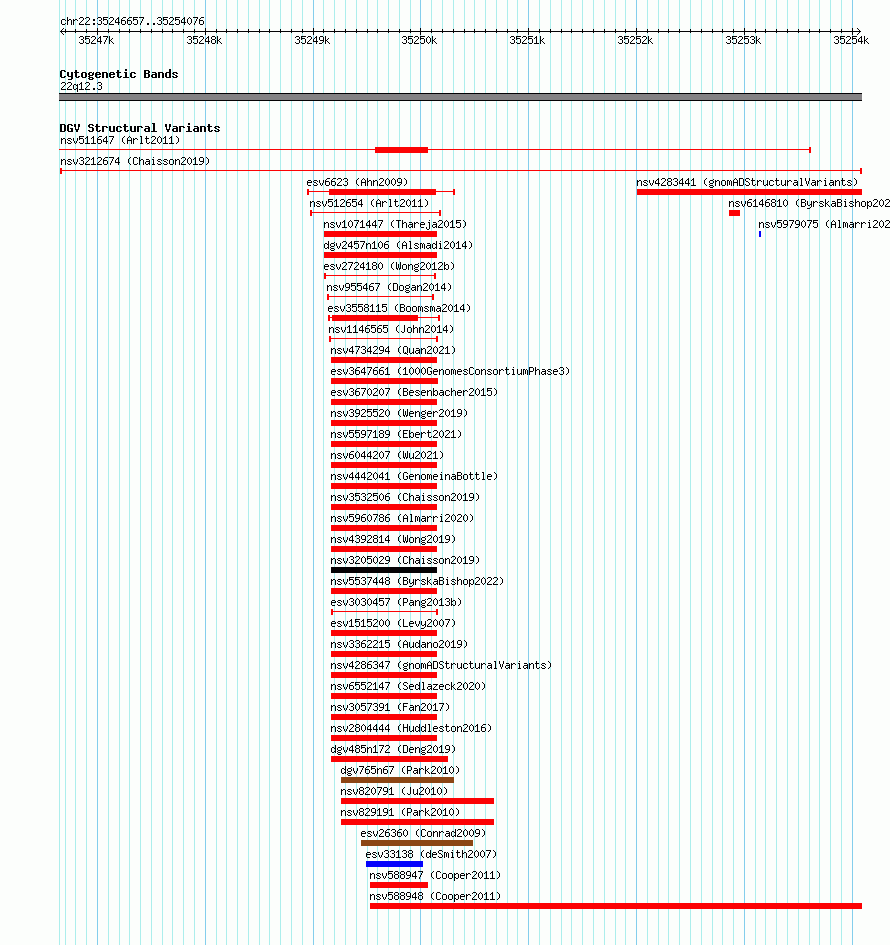
Task: Open nsv5597189 (Ebert2021) entry
Action: click(x=396, y=434)
